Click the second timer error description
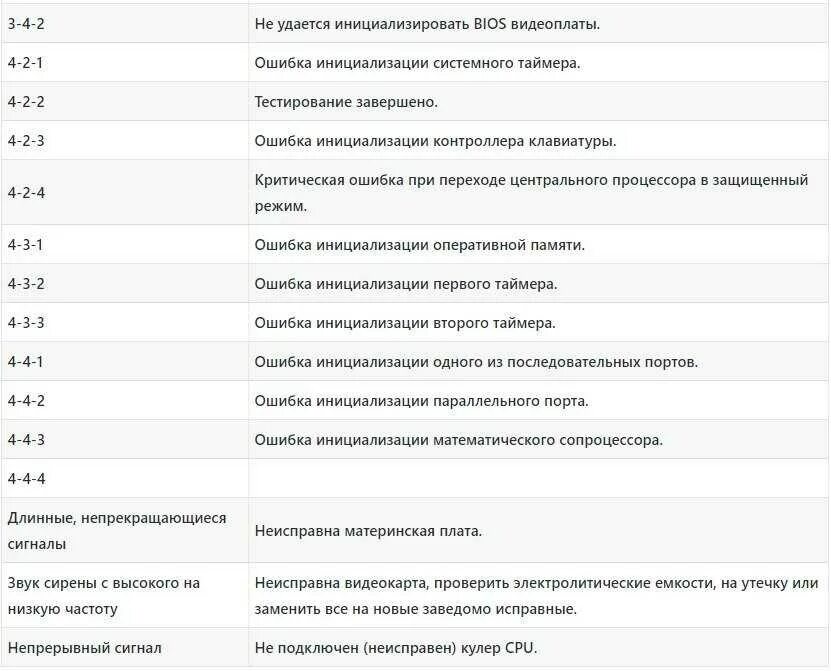The image size is (831, 671). (x=405, y=323)
